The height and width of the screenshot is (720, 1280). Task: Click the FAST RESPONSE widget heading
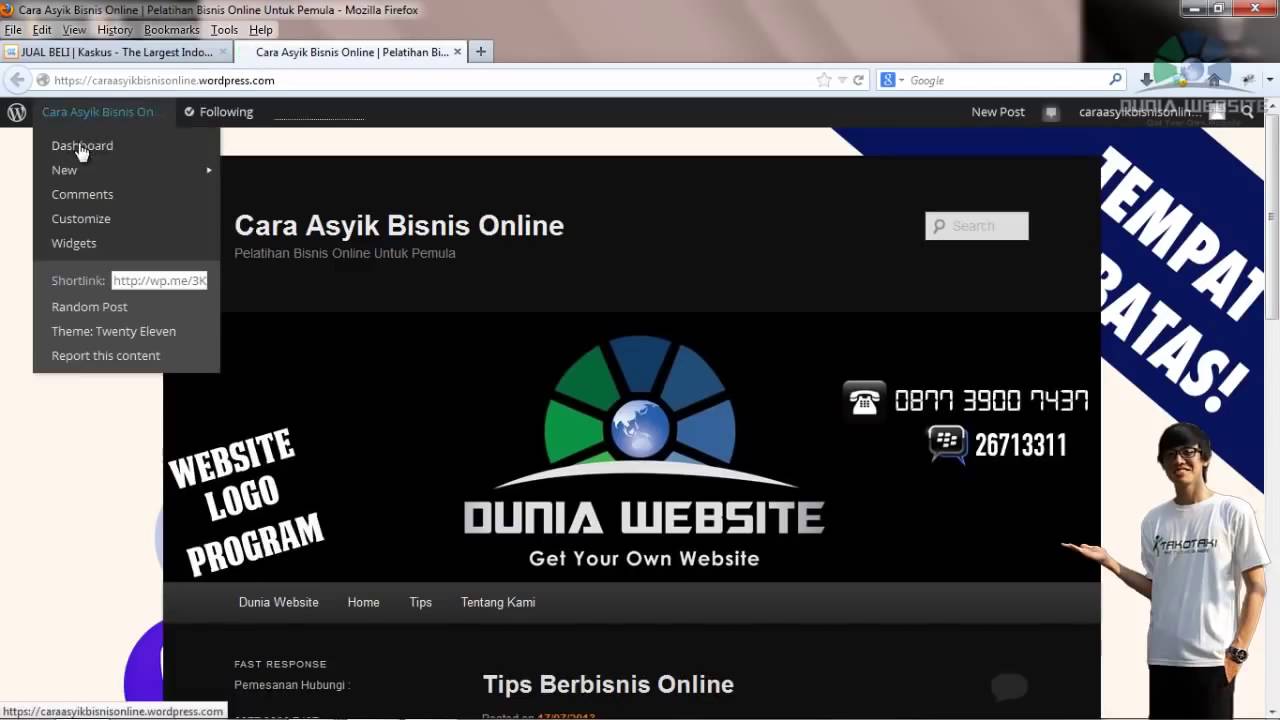280,664
